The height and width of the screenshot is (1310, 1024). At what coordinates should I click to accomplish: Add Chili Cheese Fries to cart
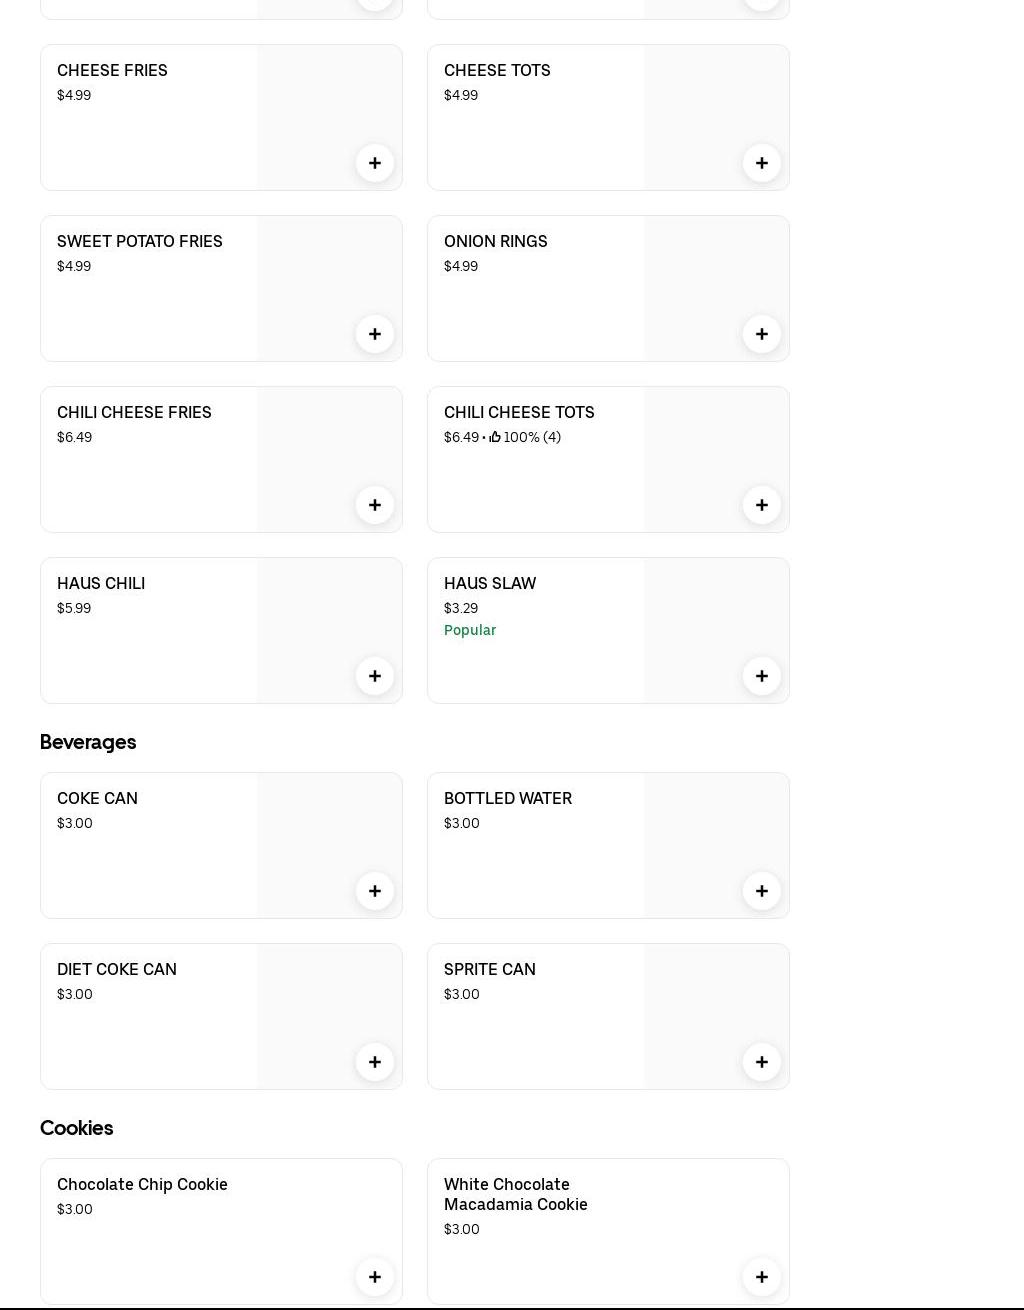click(375, 505)
